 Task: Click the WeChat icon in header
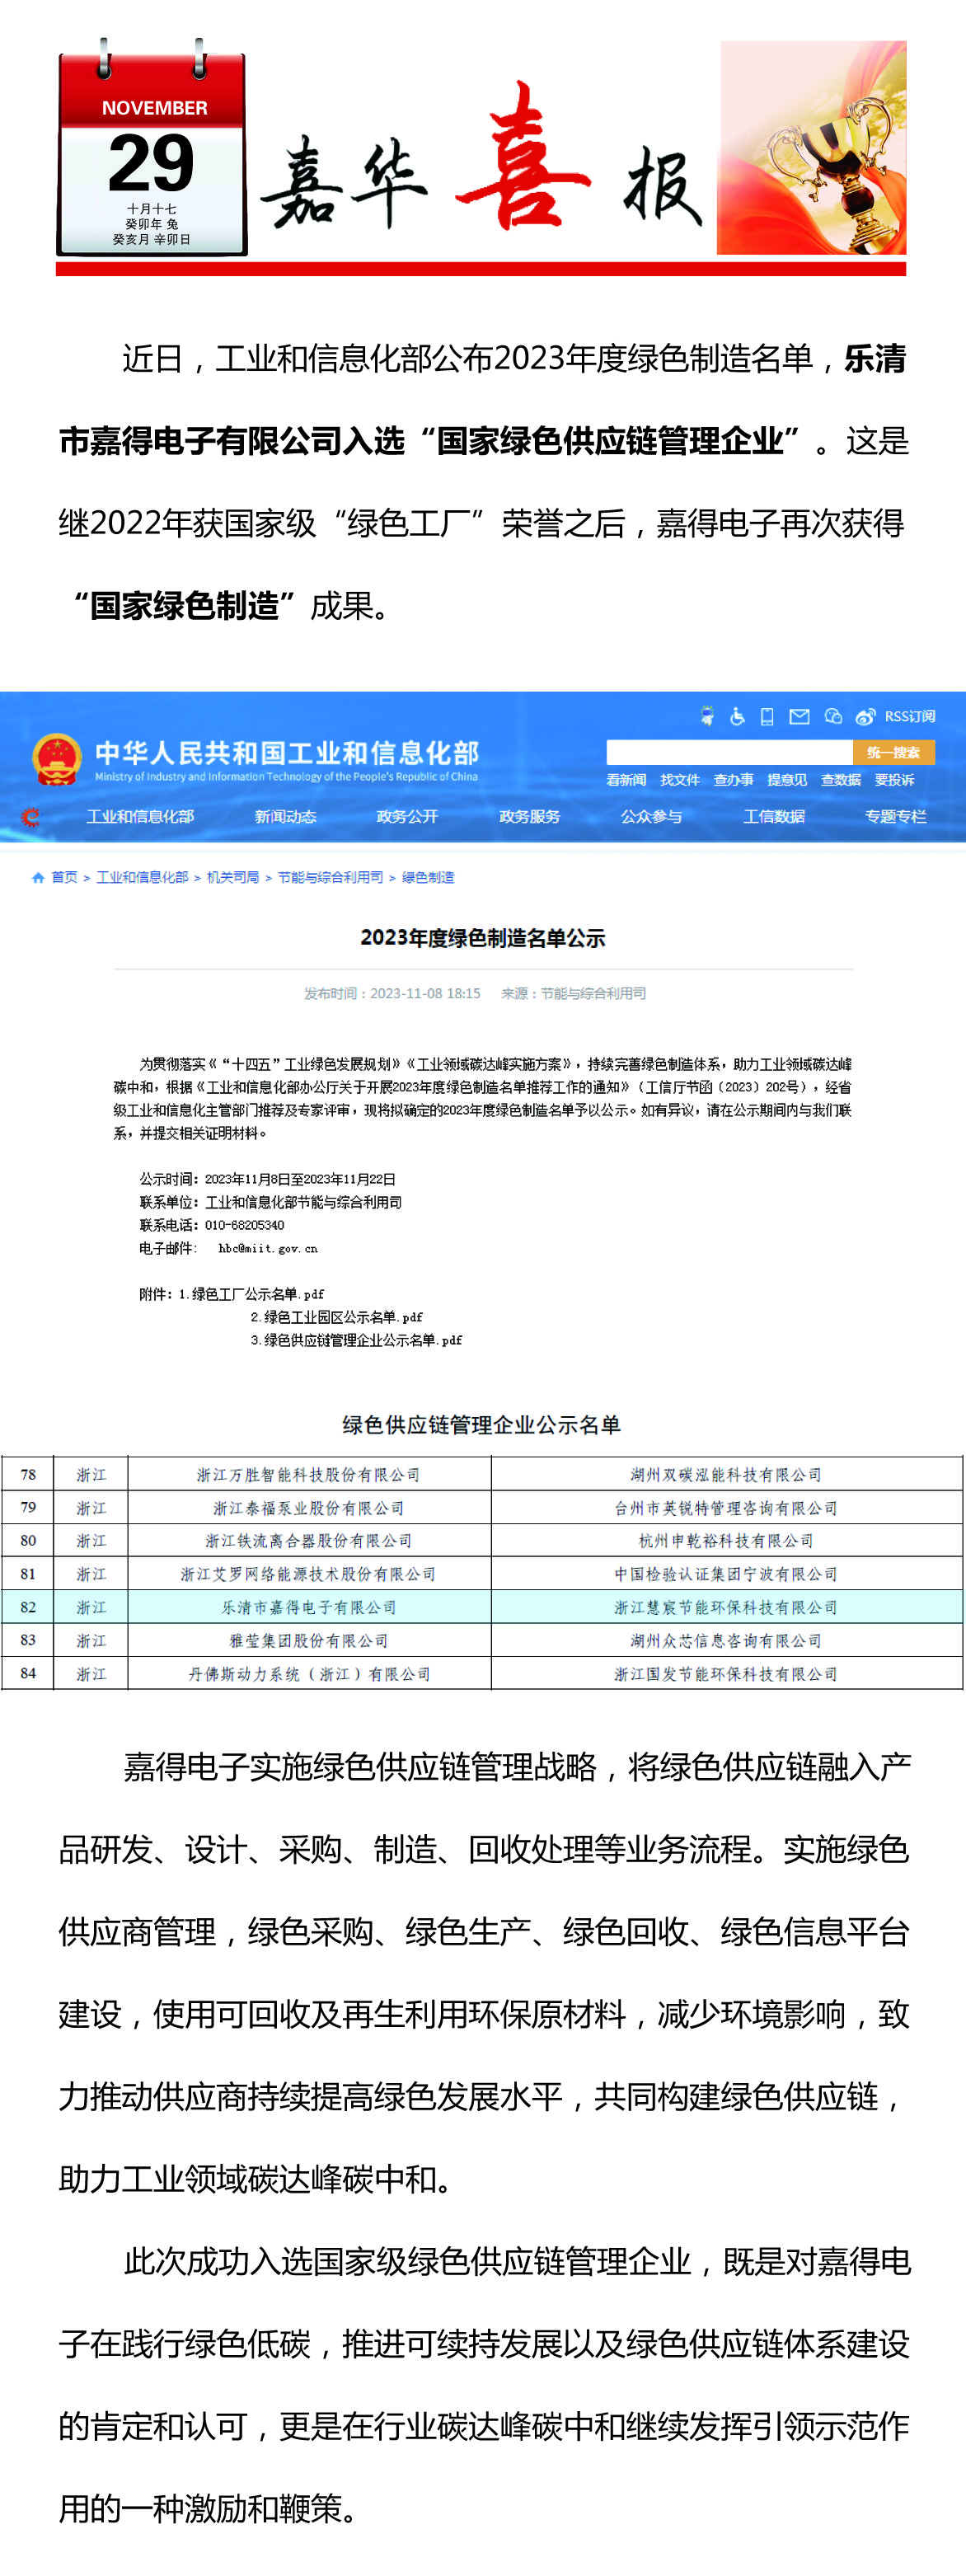click(833, 716)
